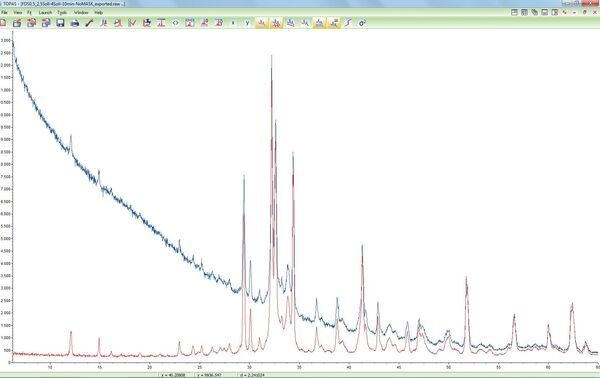Image resolution: width=600 pixels, height=378 pixels.
Task: Click the toolbar icon labeled y
Action: 247,23
